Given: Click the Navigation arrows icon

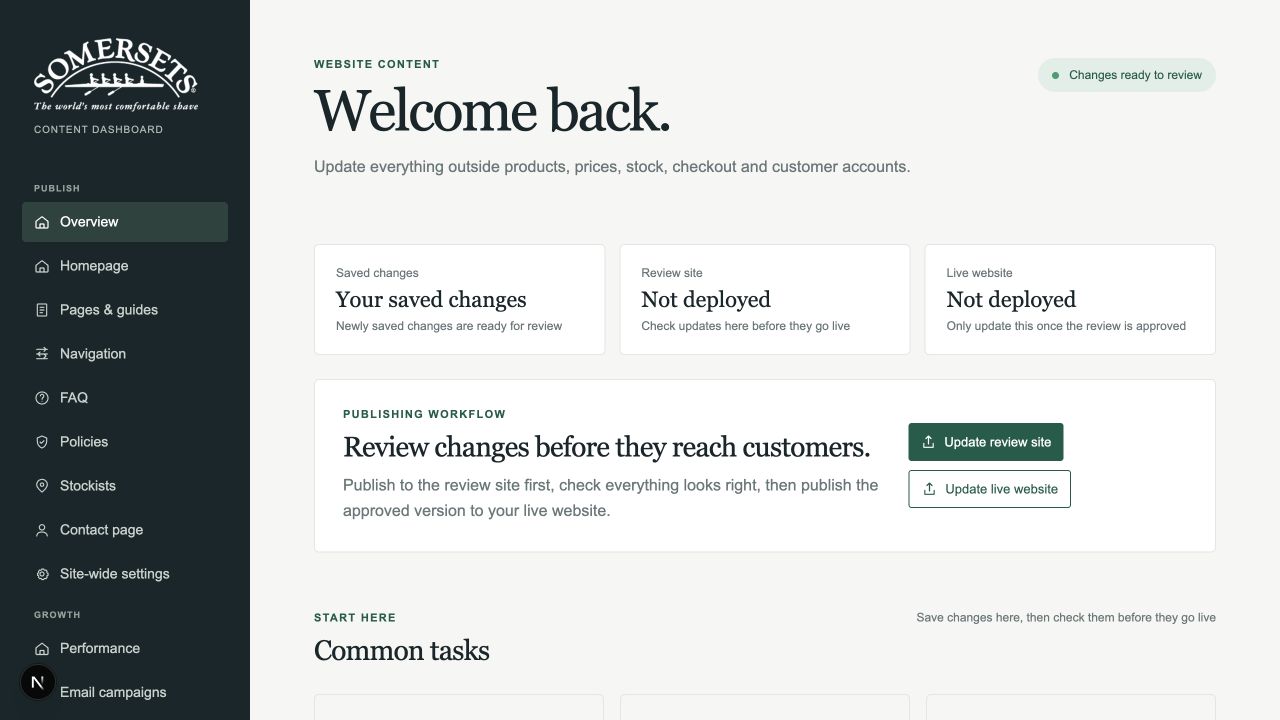Looking at the screenshot, I should click(x=42, y=354).
